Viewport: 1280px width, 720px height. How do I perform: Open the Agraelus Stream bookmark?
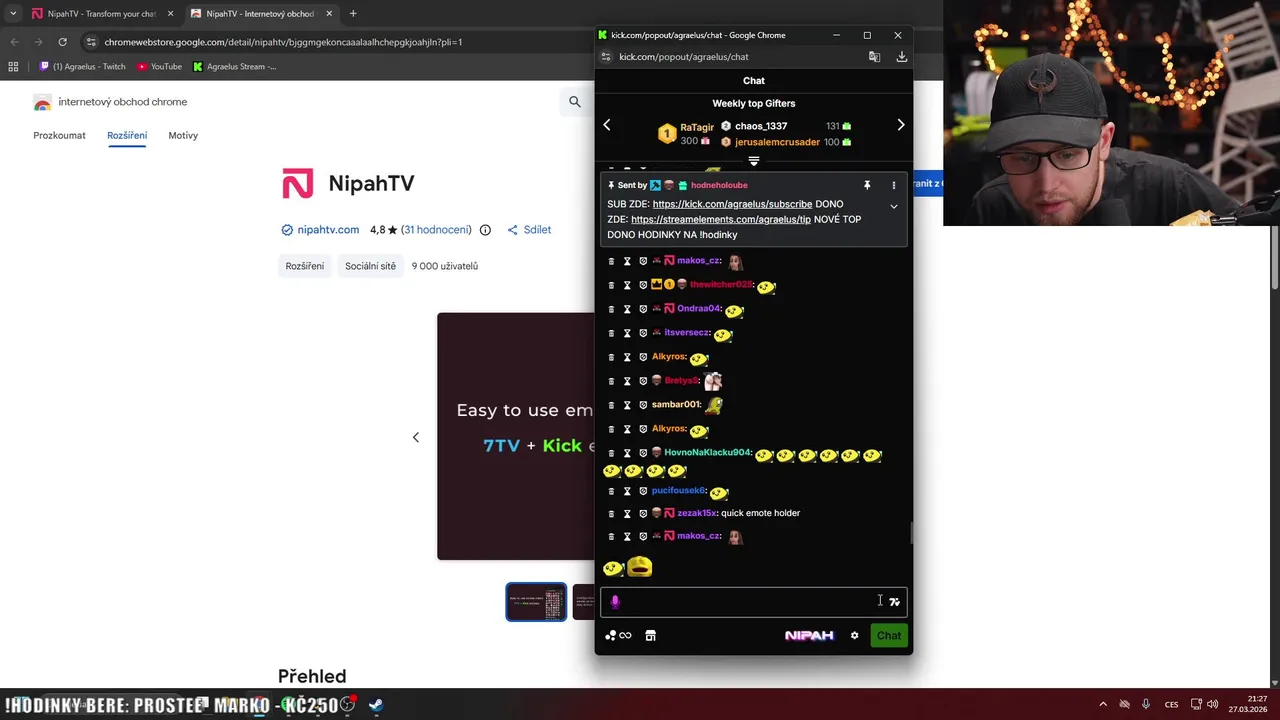[x=235, y=67]
